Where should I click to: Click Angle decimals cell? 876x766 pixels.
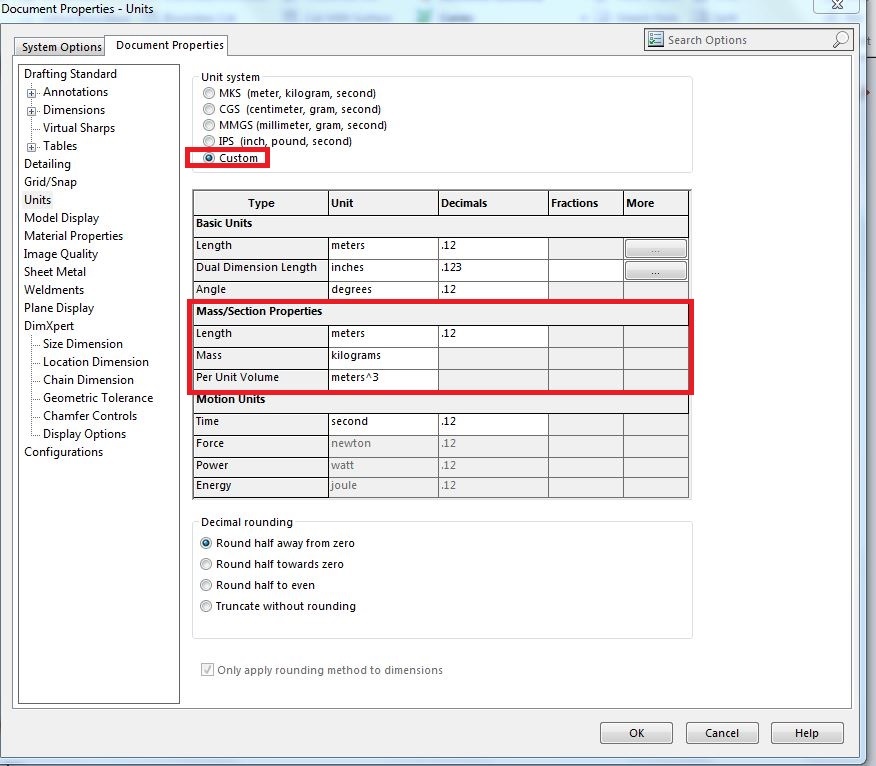click(493, 291)
